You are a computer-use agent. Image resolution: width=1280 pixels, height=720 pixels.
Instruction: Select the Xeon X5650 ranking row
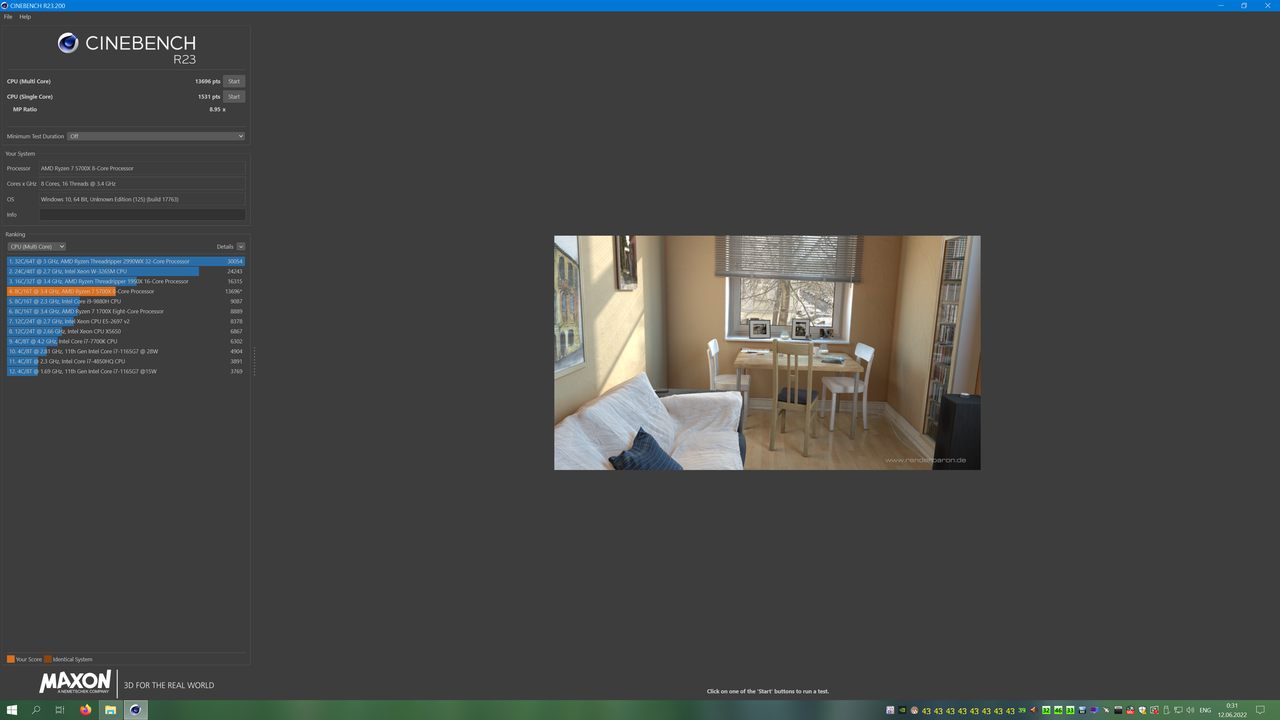pyautogui.click(x=125, y=331)
